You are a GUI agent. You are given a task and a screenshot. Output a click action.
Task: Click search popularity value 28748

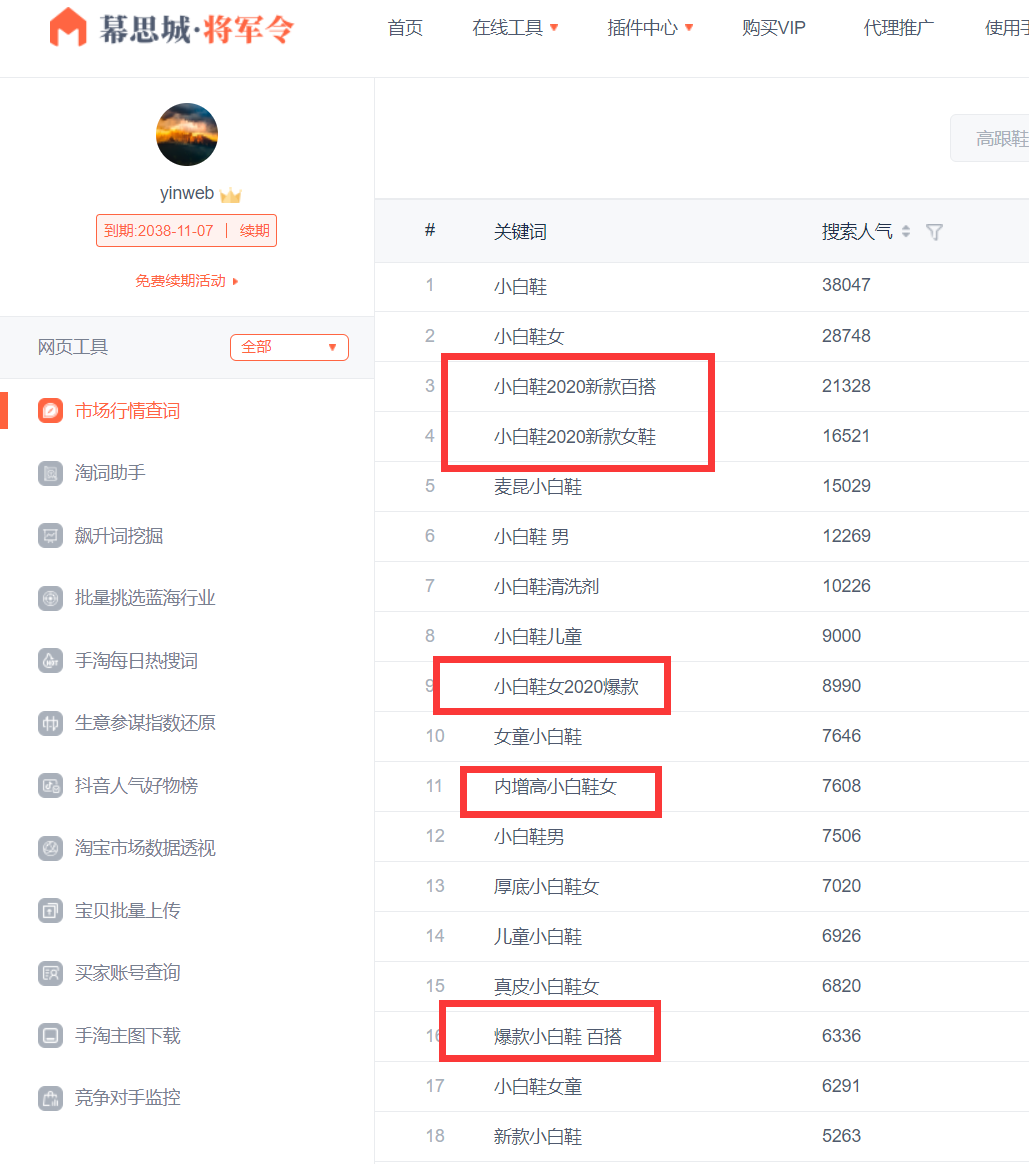click(846, 336)
